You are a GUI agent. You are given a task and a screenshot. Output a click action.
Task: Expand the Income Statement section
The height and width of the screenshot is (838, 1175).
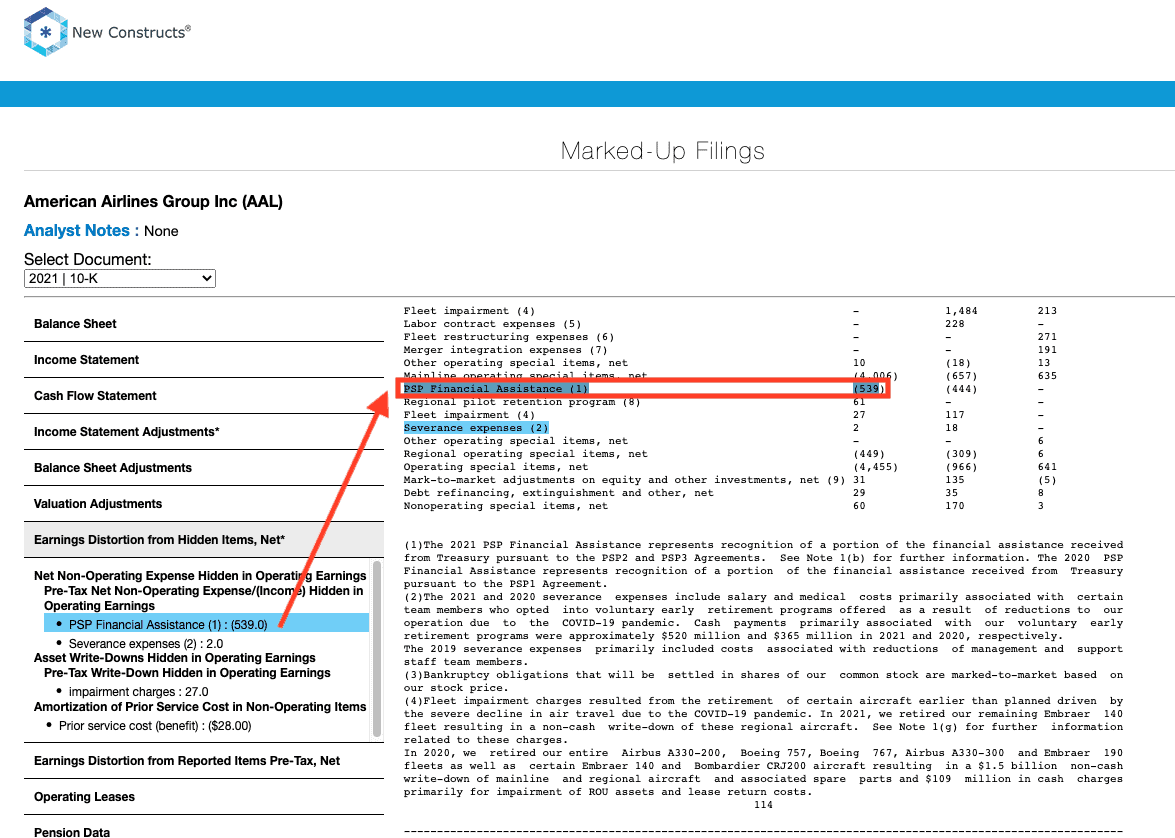[x=204, y=360]
